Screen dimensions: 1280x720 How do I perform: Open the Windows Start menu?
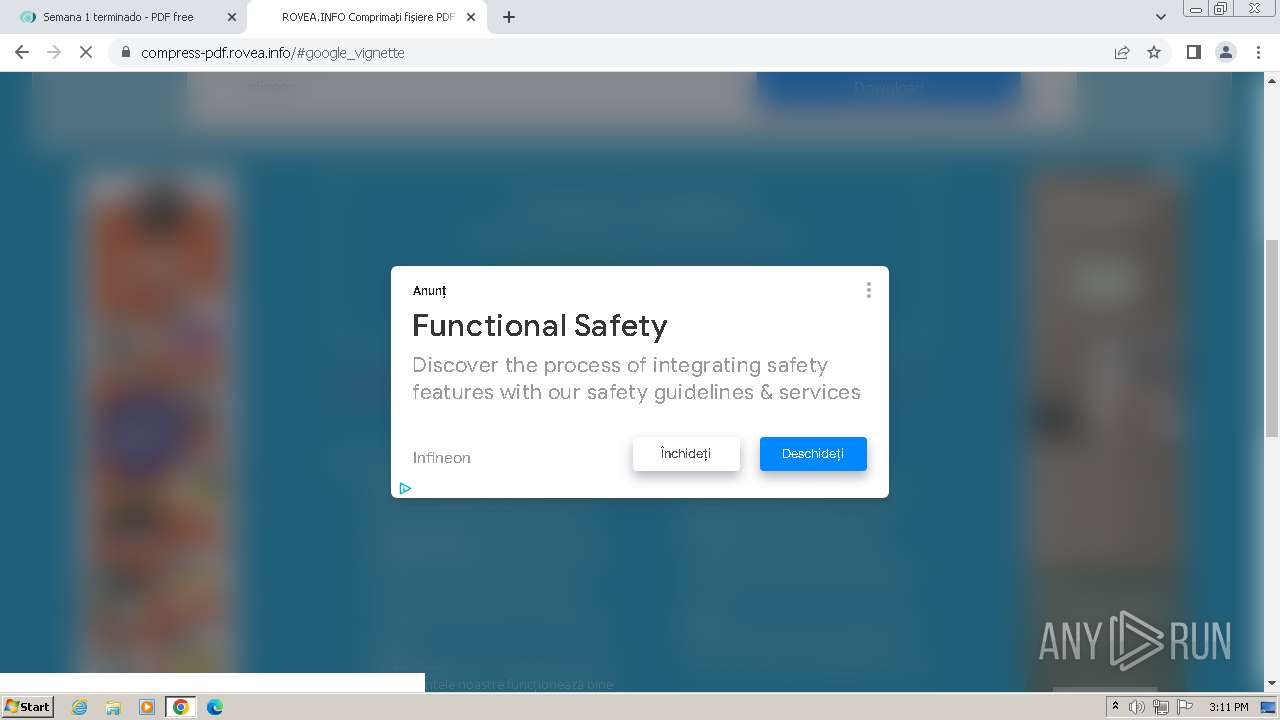tap(28, 707)
